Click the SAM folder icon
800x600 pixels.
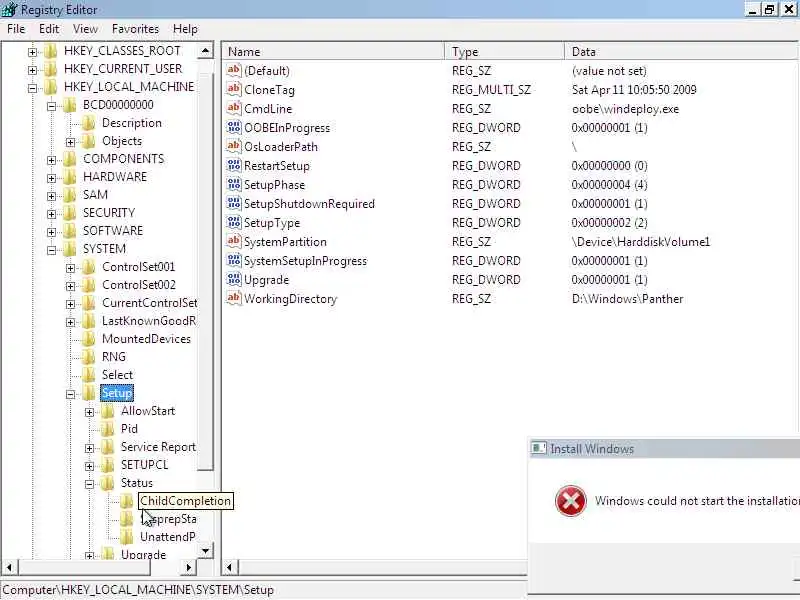69,195
